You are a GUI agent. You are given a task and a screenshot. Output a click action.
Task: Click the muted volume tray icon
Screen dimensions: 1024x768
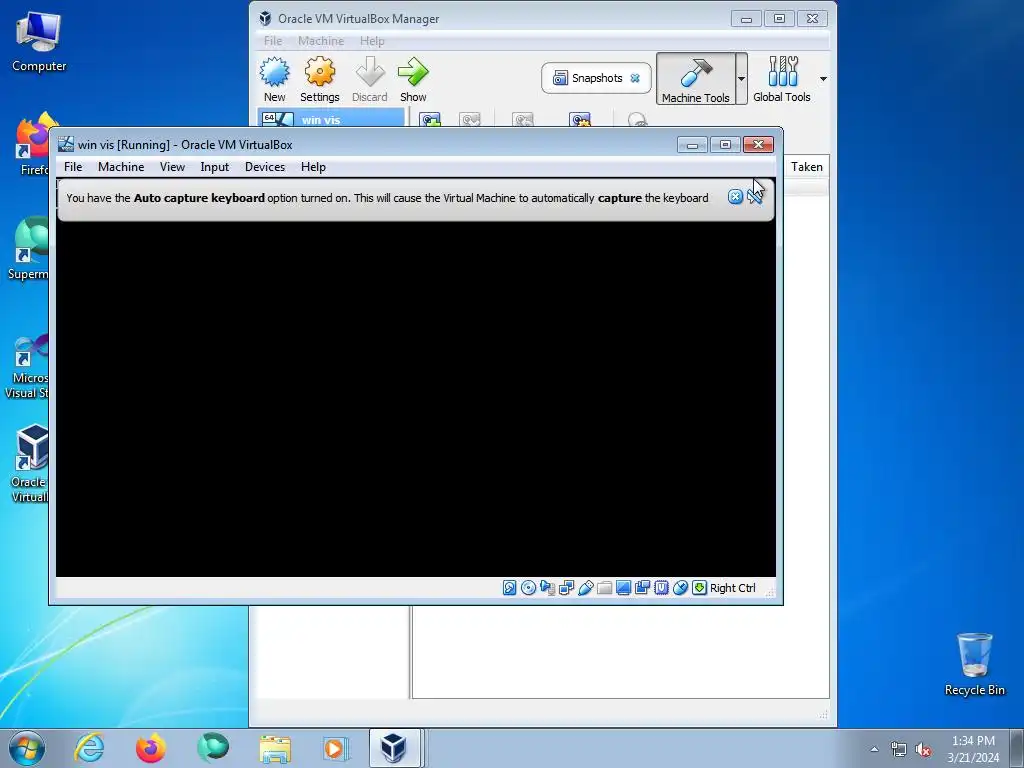pos(923,750)
